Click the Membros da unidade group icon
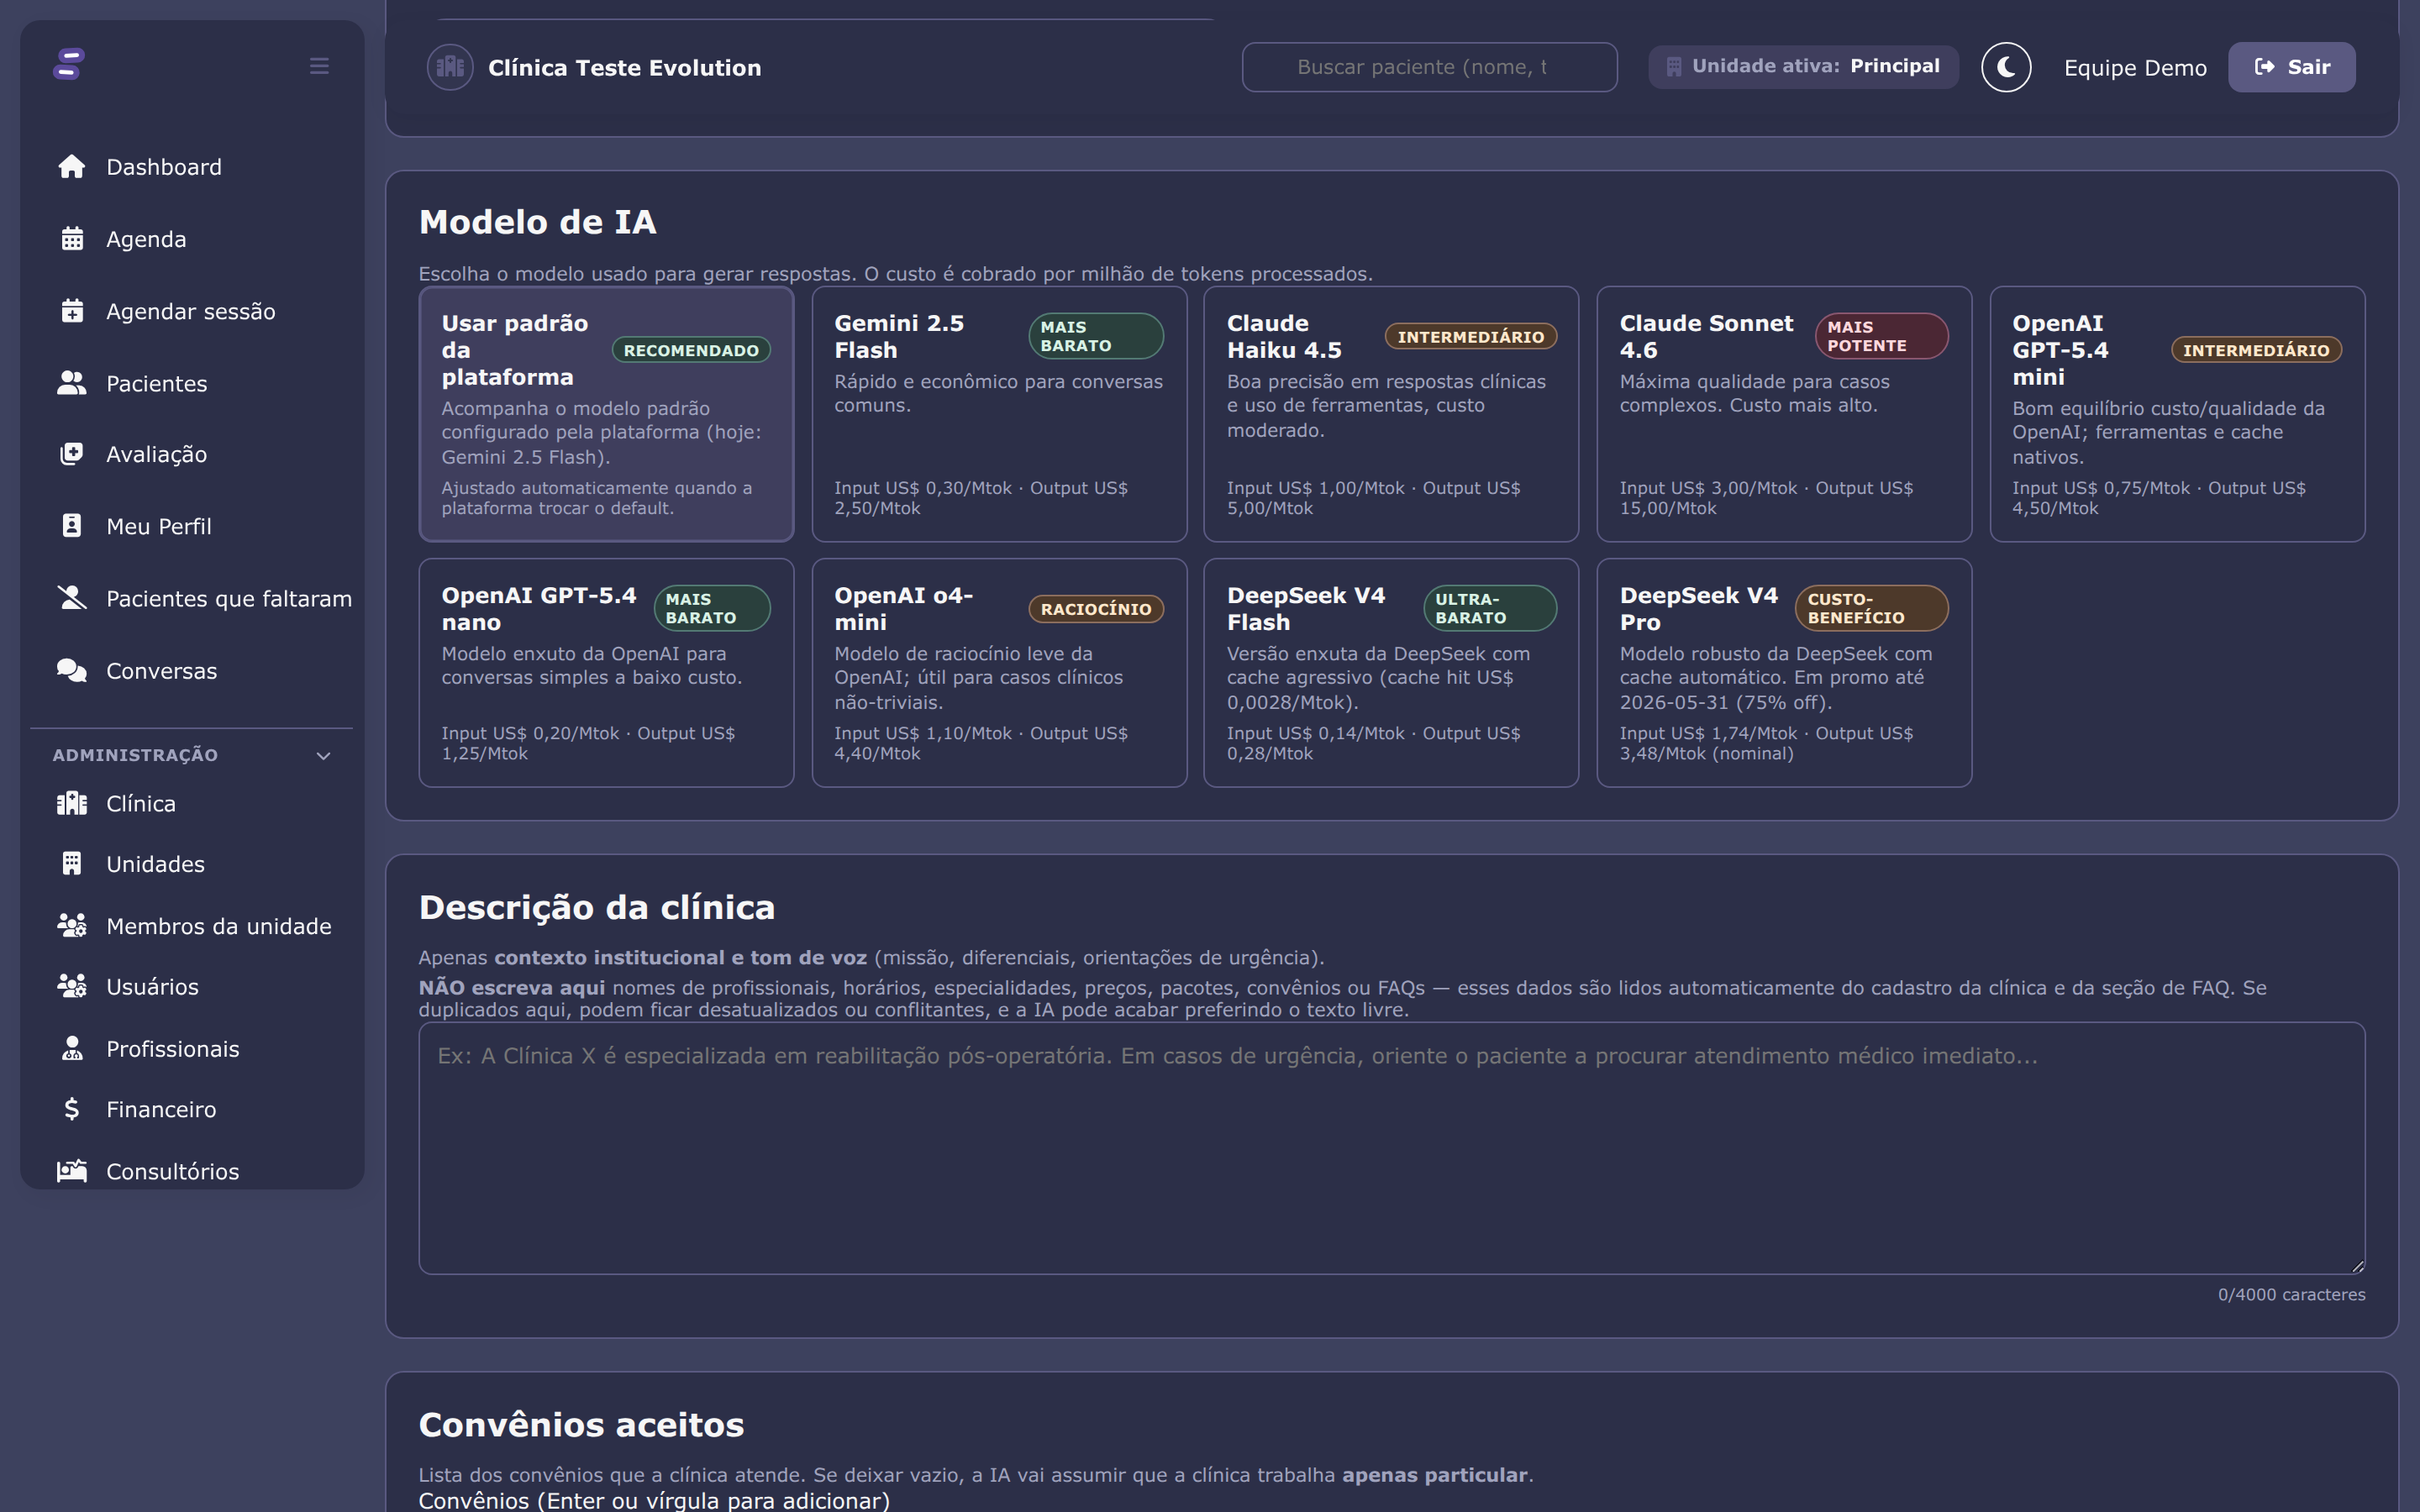 [x=72, y=925]
